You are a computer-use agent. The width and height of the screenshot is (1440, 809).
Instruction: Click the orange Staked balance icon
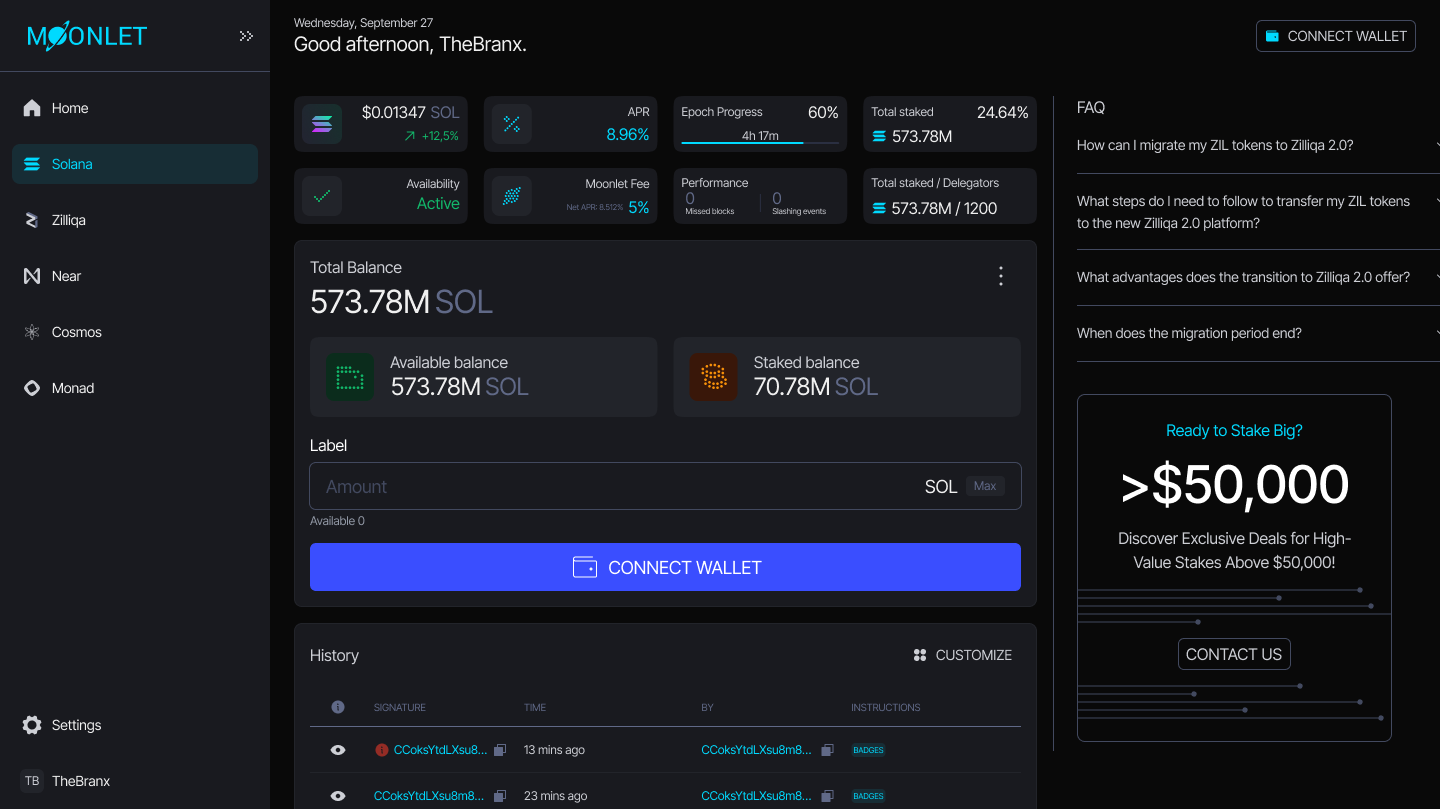click(x=714, y=377)
